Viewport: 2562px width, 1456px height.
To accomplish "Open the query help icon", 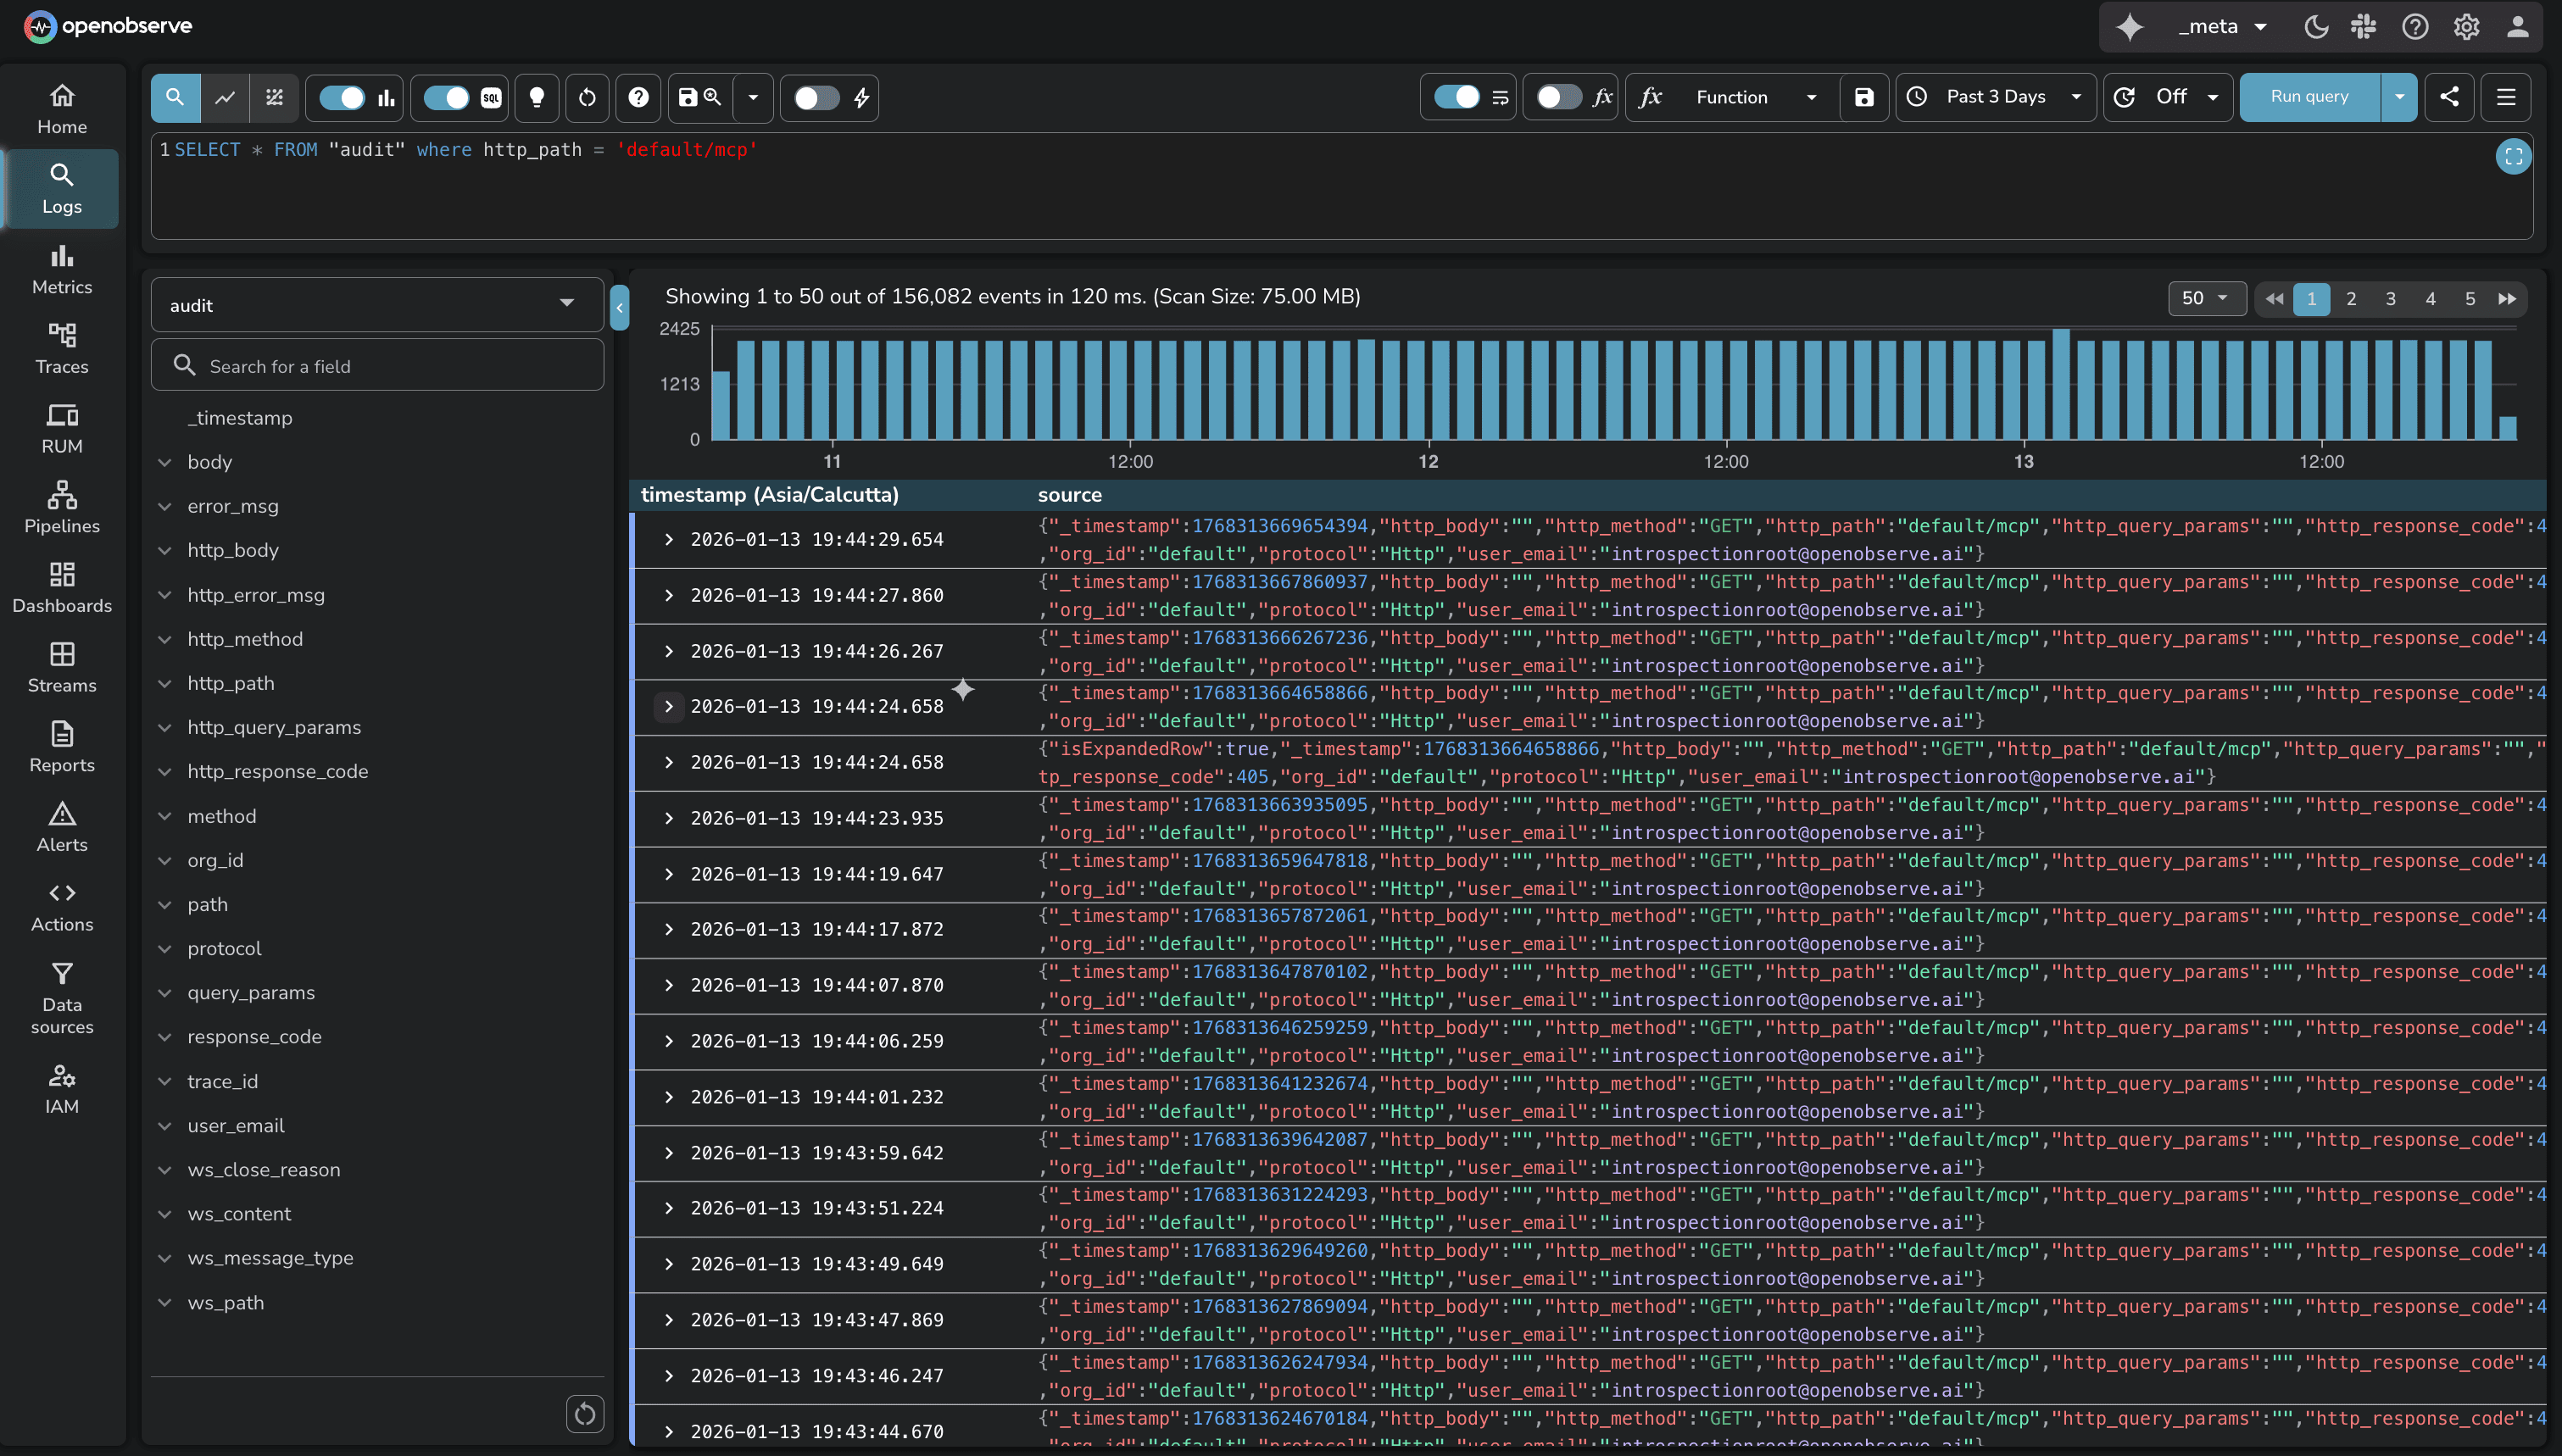I will 638,97.
